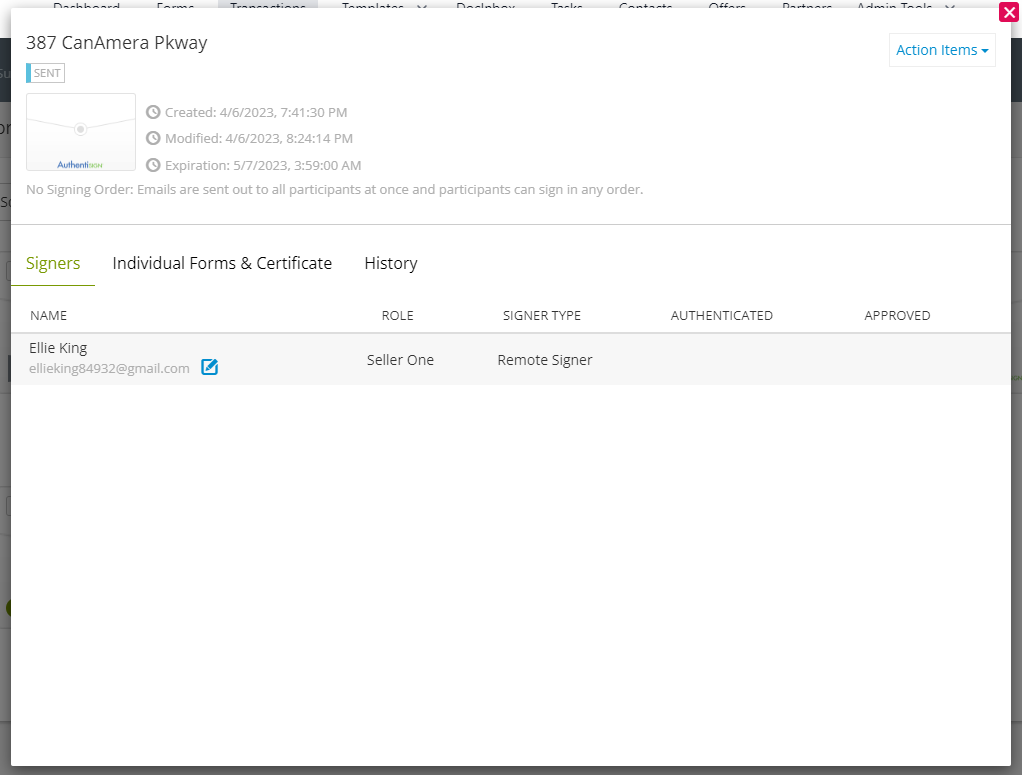
Task: Open the Authentisign envelope document thumbnail
Action: 80,131
